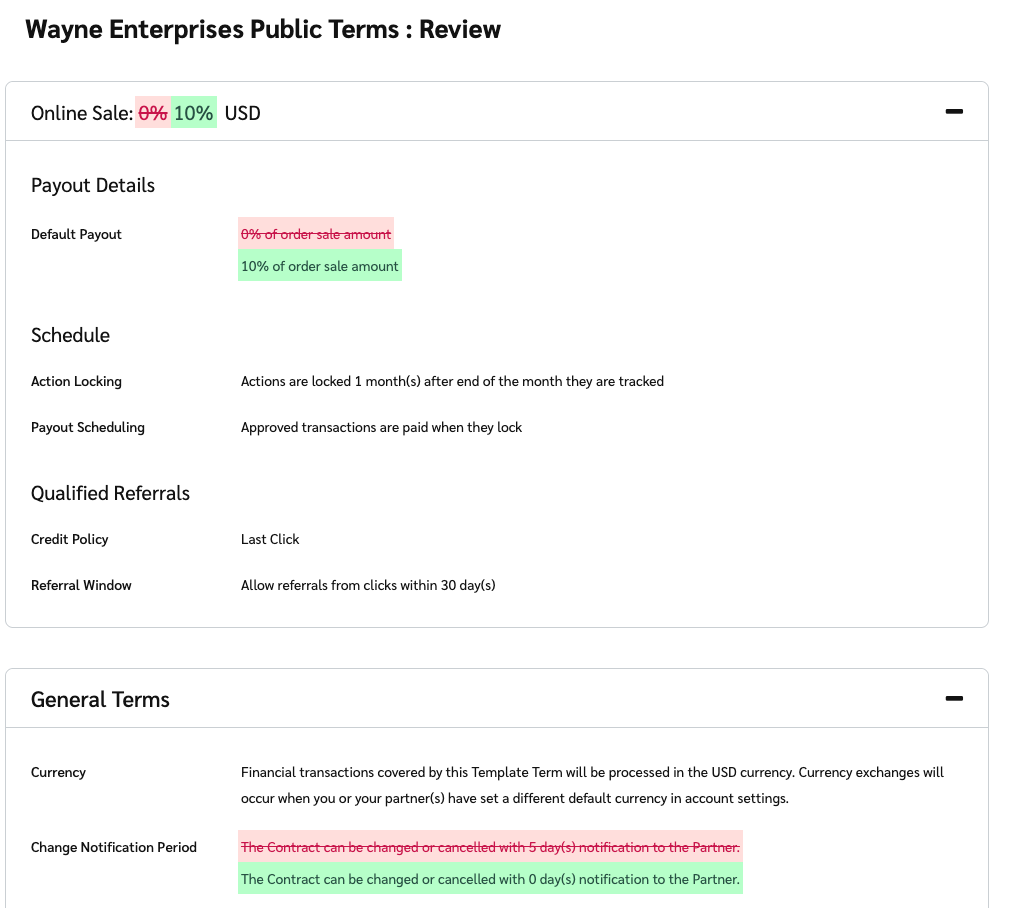Click the Approved transactions are paid text
1009x908 pixels.
(x=381, y=427)
